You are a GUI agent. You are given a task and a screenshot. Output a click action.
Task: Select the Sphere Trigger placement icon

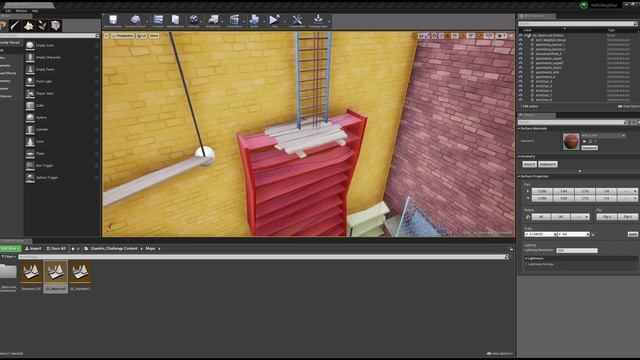pos(30,178)
